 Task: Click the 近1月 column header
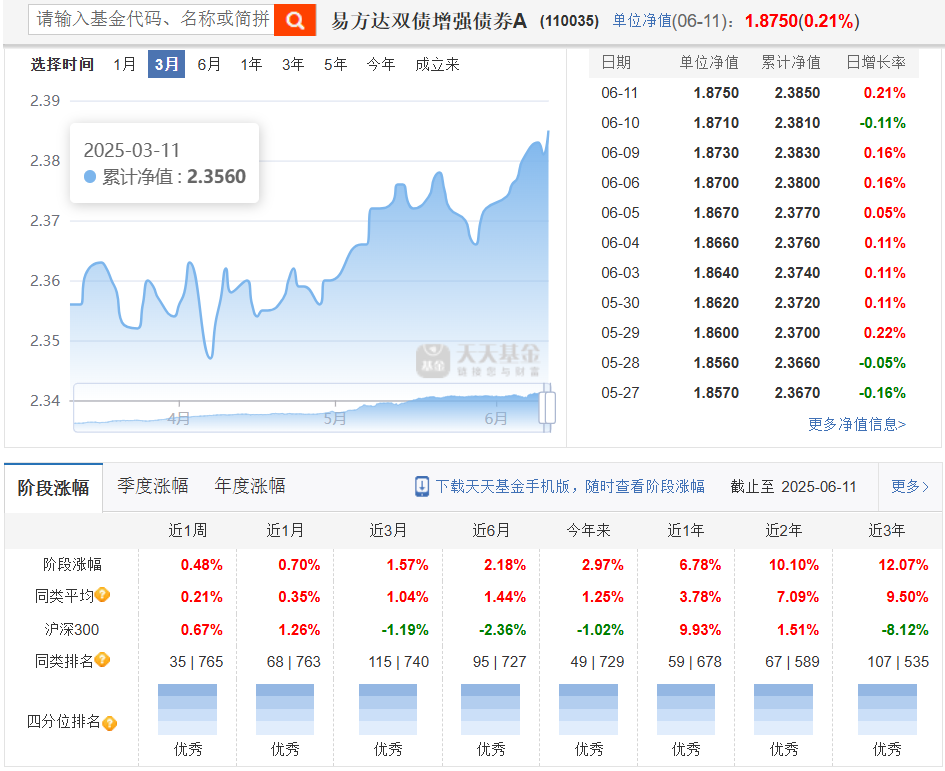(285, 530)
